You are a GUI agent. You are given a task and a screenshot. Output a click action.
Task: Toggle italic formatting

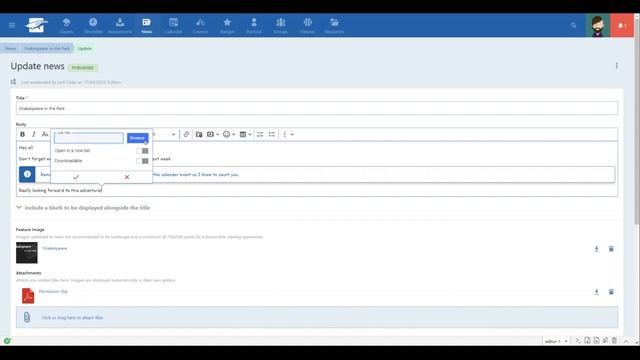click(34, 134)
